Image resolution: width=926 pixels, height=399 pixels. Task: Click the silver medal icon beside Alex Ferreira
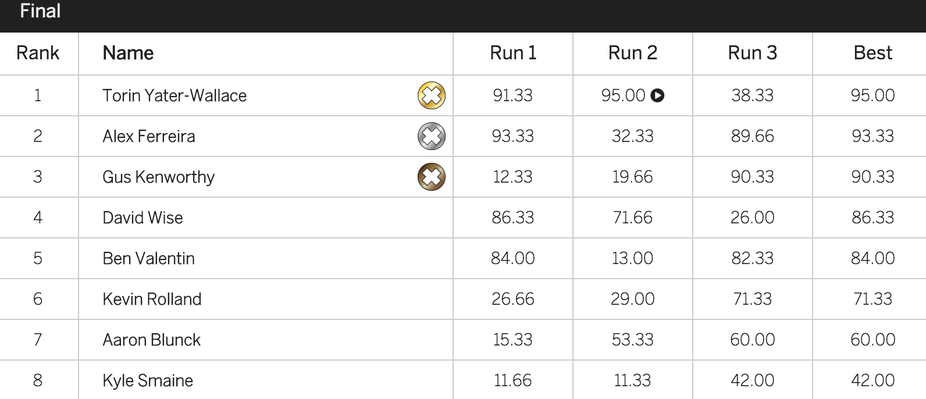click(432, 136)
